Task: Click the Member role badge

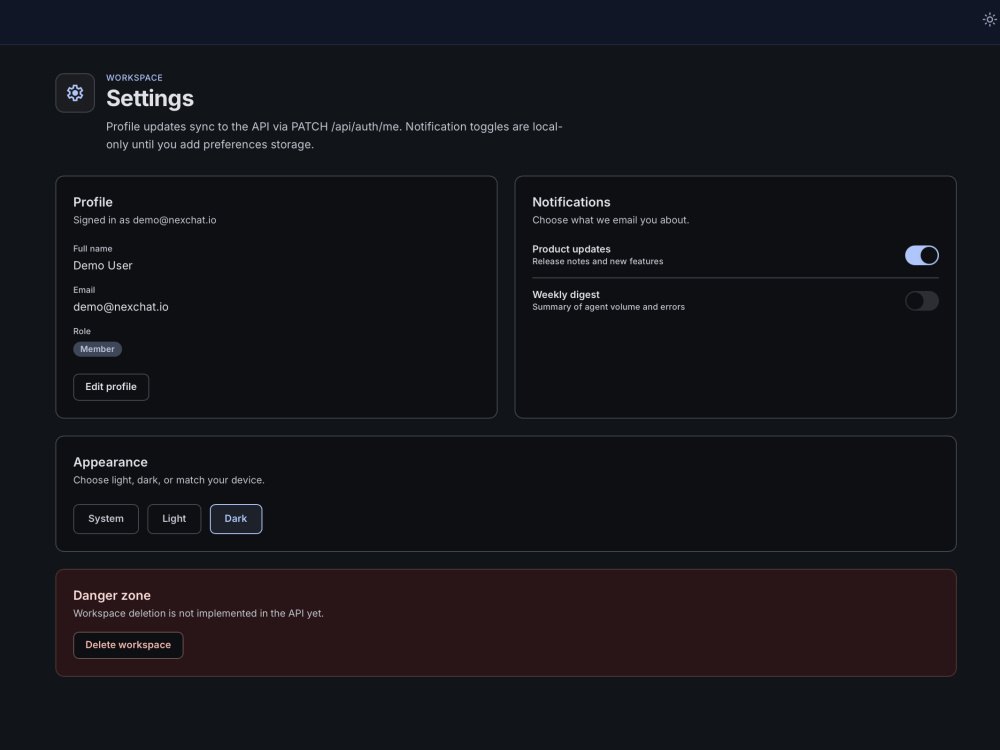Action: (x=98, y=349)
